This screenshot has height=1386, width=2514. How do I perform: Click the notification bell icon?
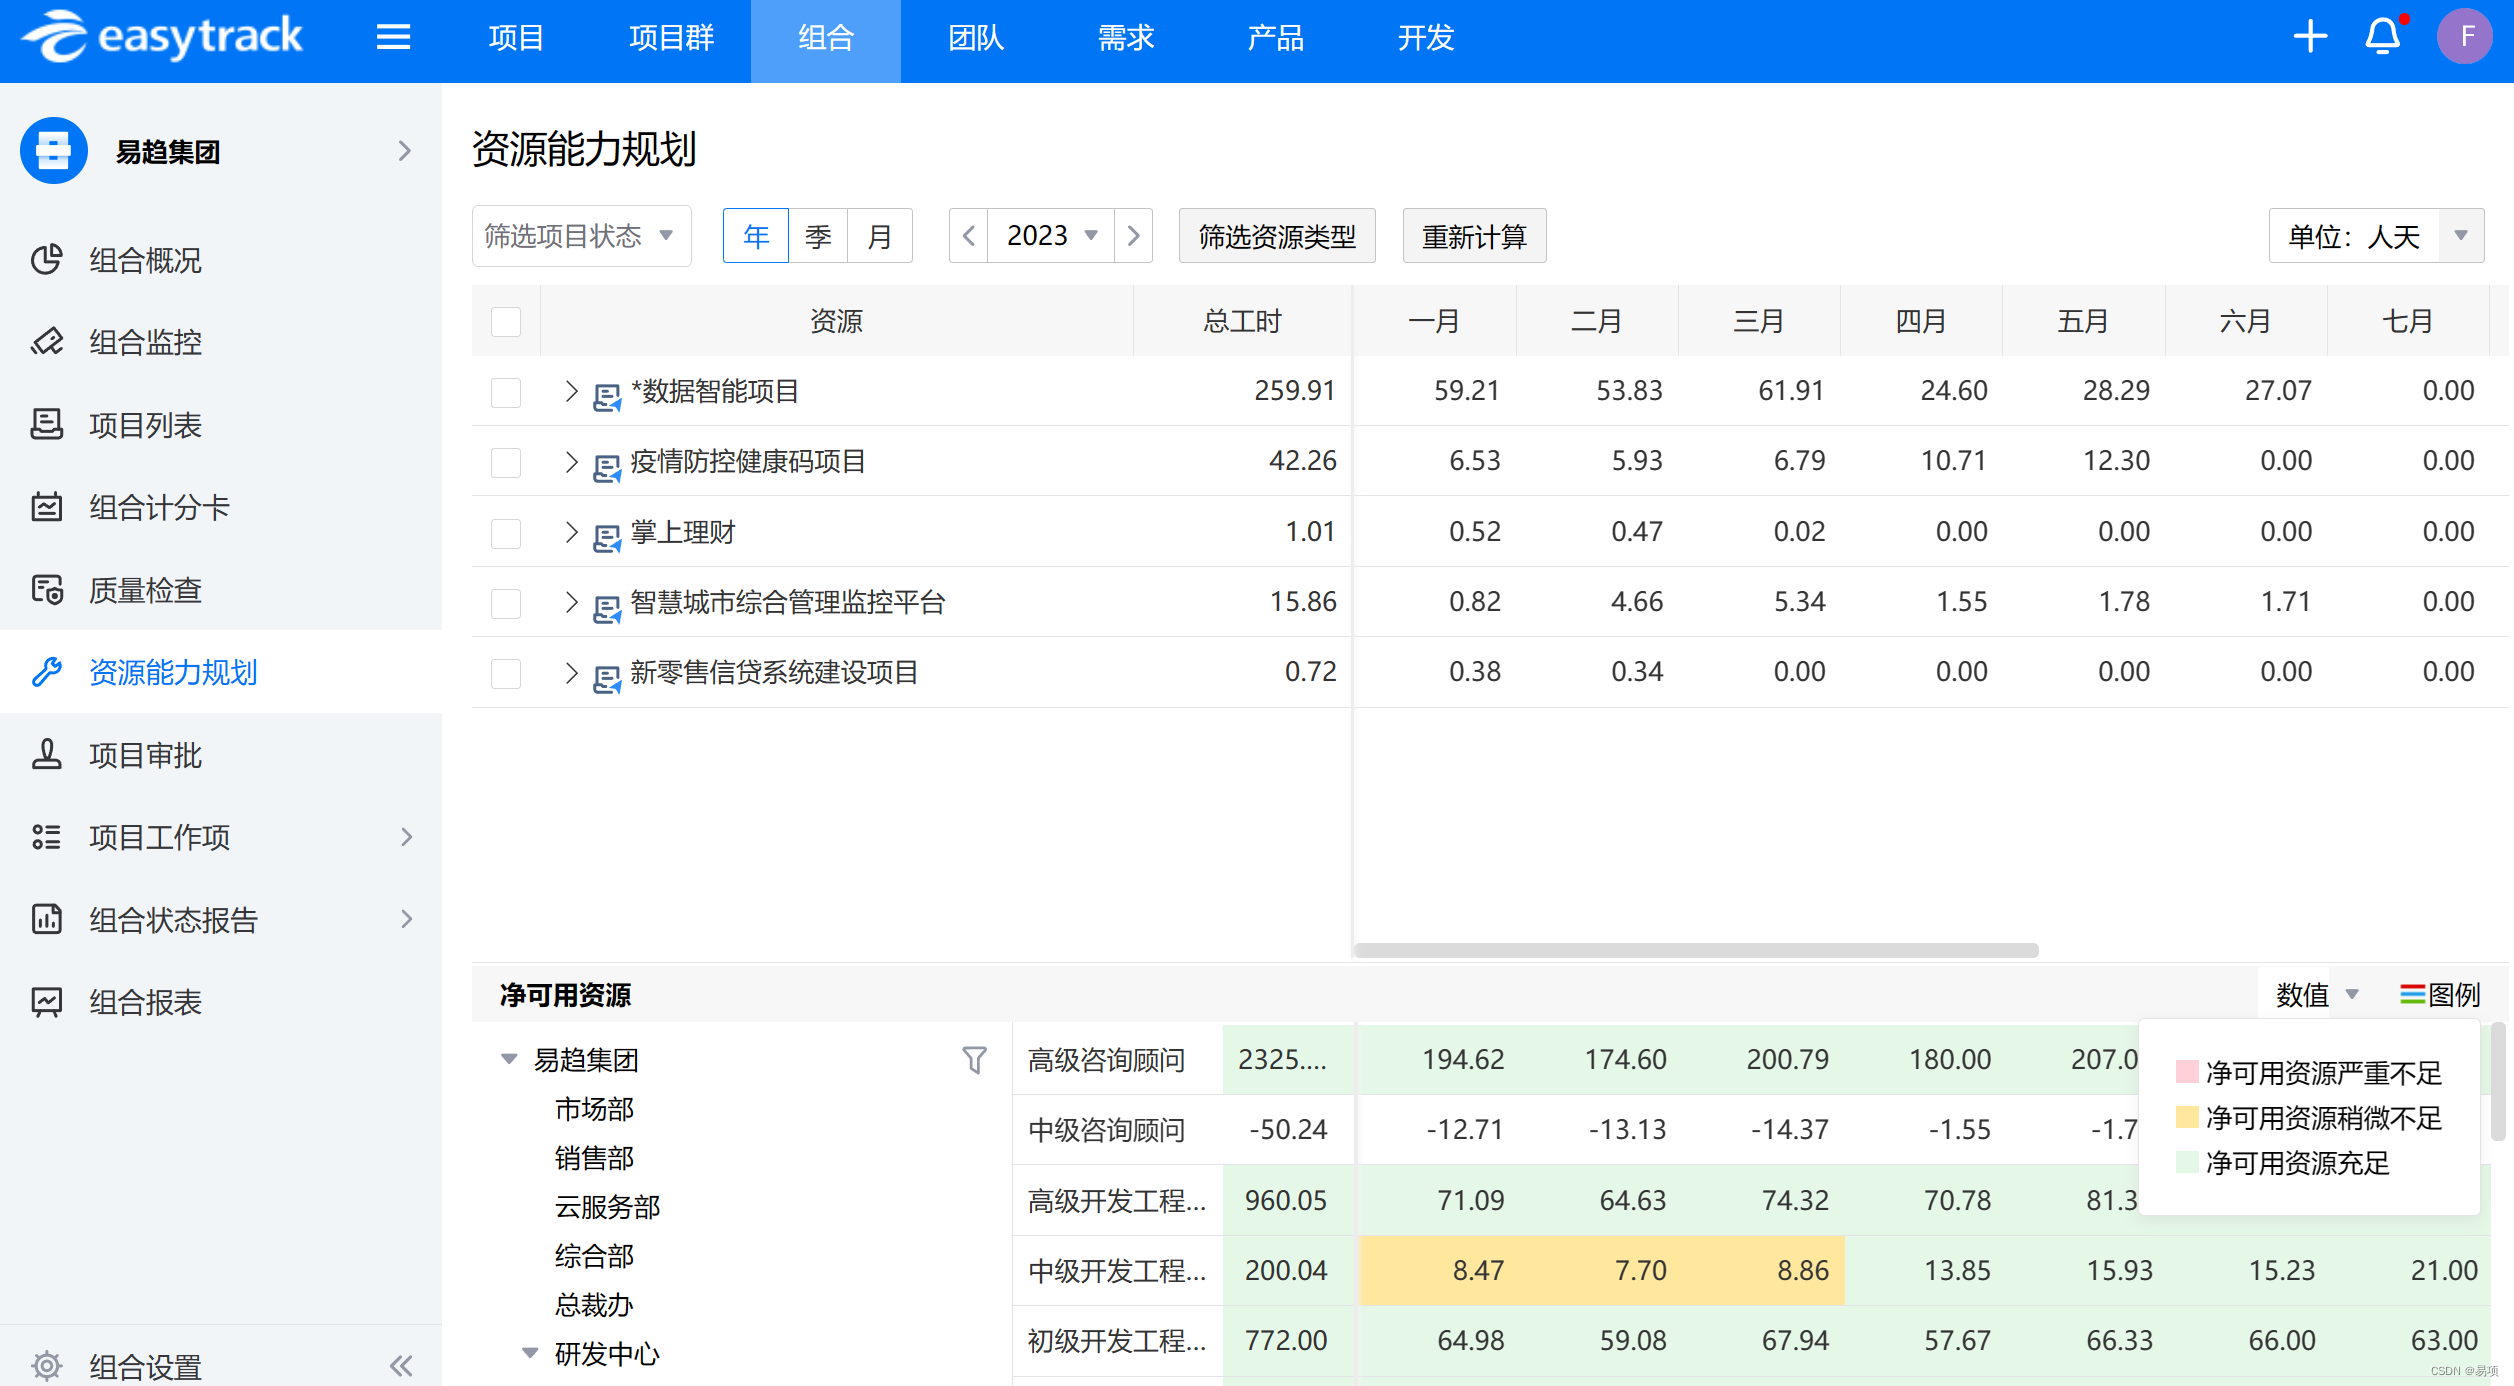[x=2382, y=38]
